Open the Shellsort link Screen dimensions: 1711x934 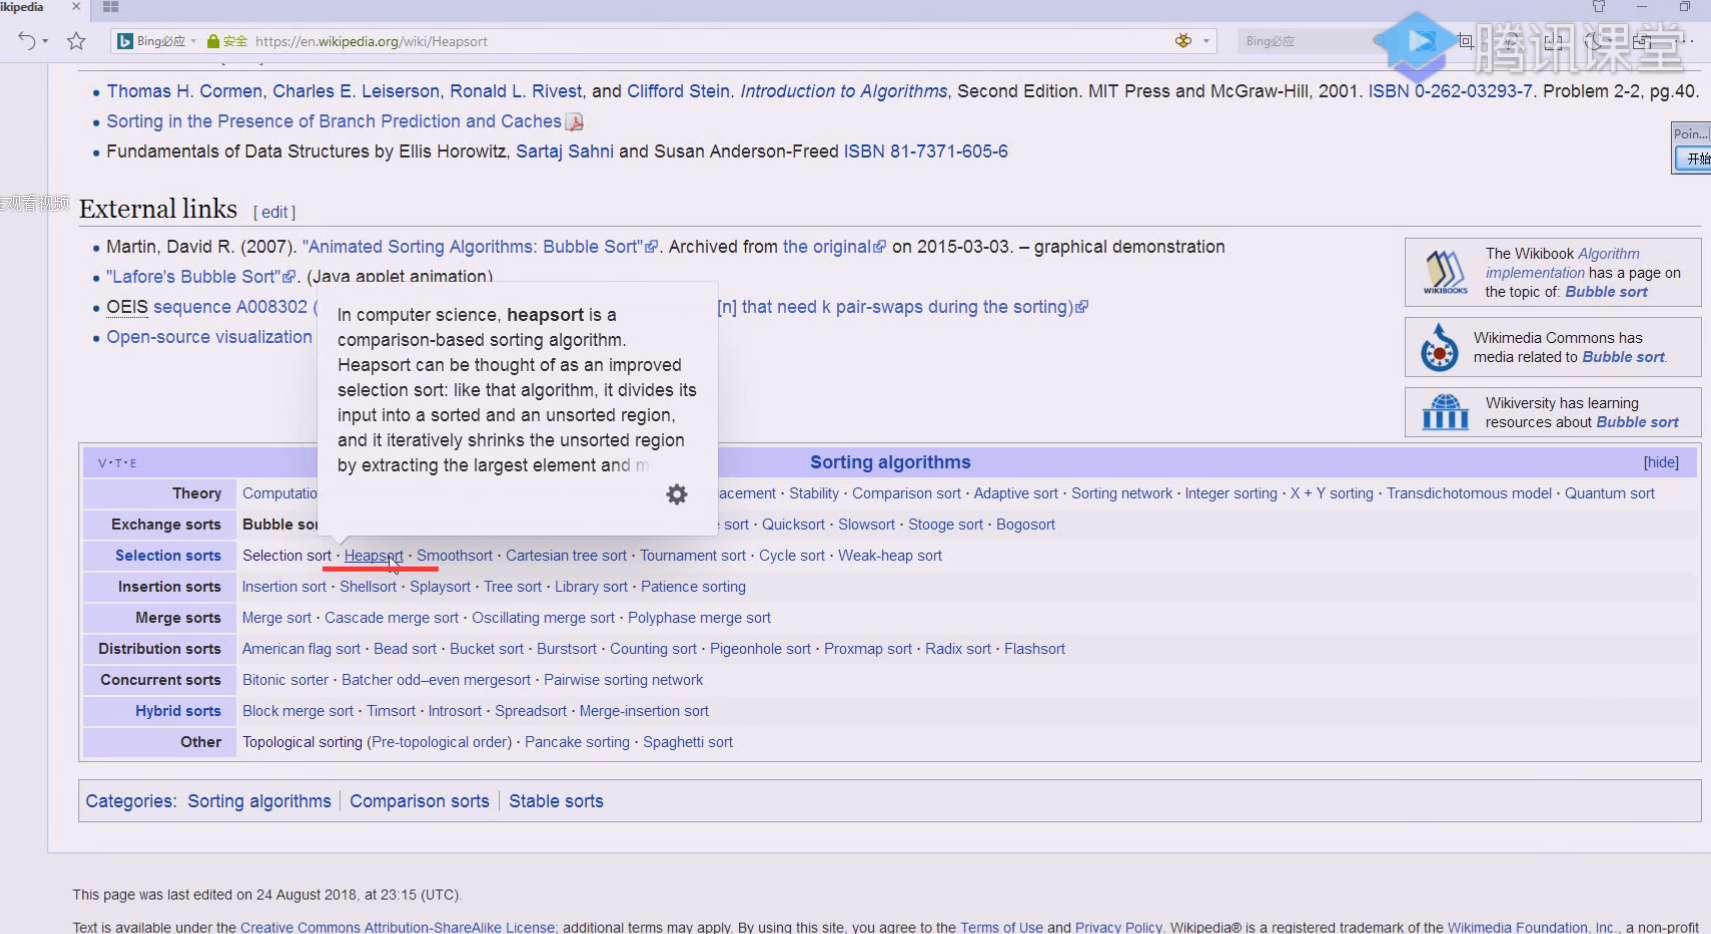coord(368,587)
